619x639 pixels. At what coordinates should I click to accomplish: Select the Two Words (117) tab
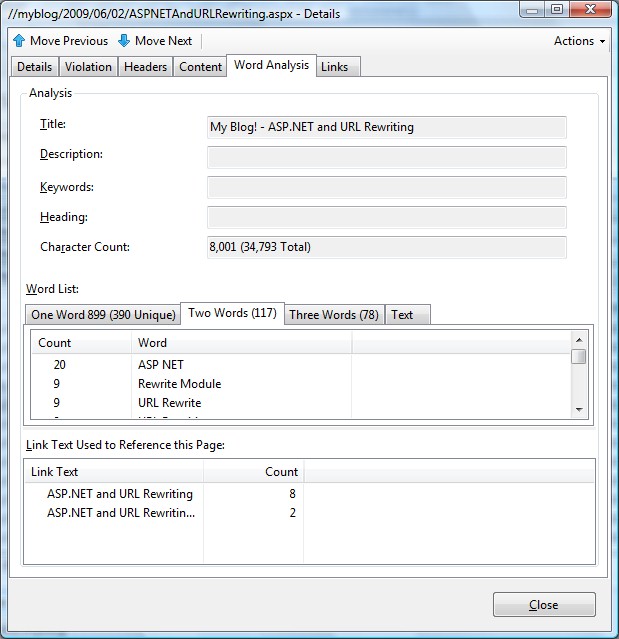point(232,313)
